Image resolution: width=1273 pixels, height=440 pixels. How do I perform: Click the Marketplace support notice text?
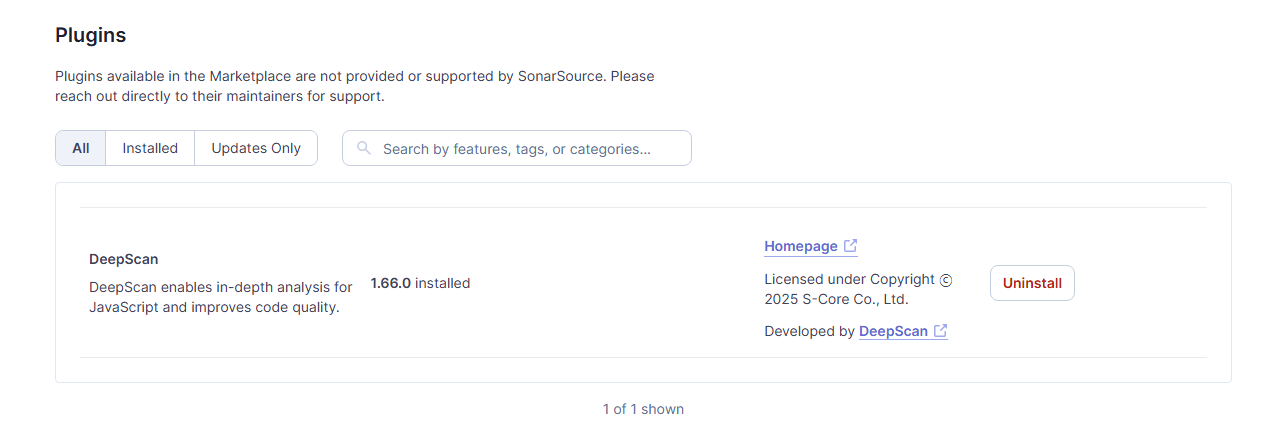pos(355,86)
